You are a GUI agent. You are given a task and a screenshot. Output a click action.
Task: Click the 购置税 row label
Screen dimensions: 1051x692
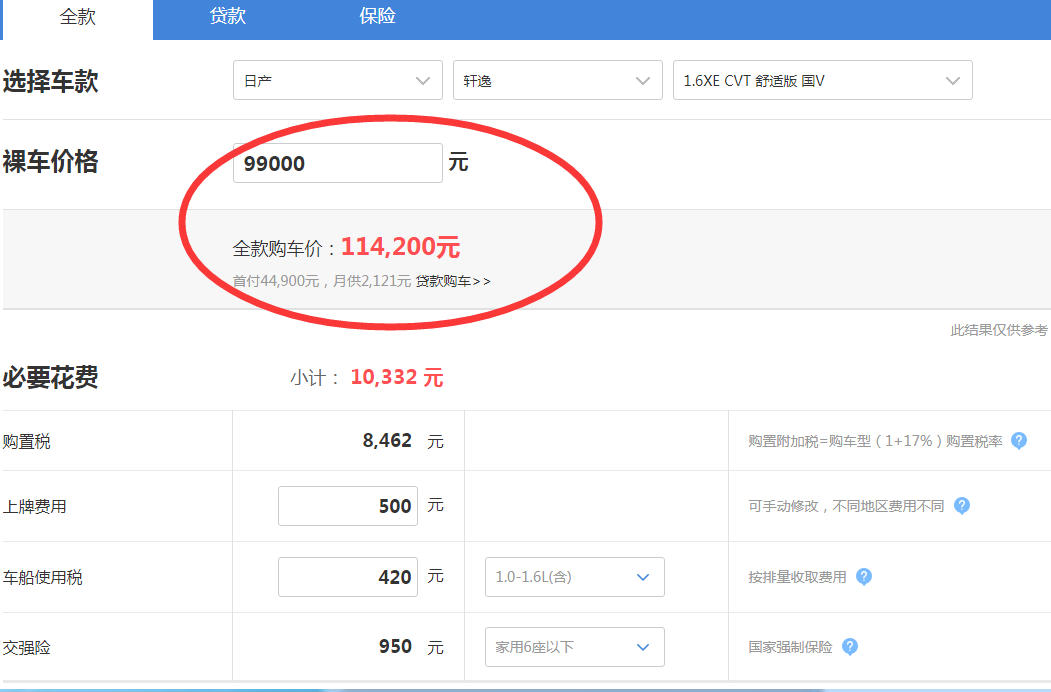click(27, 441)
